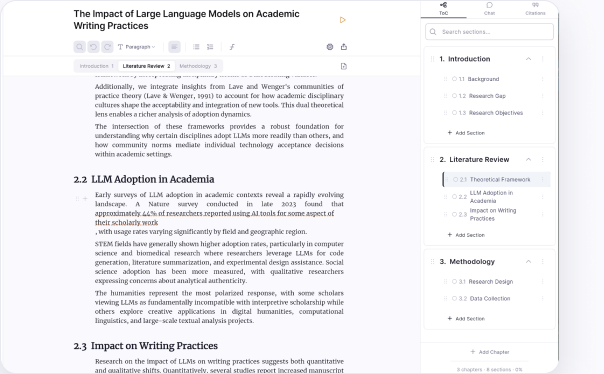Mark 2.2 LLM Adoption status circle

[455, 197]
